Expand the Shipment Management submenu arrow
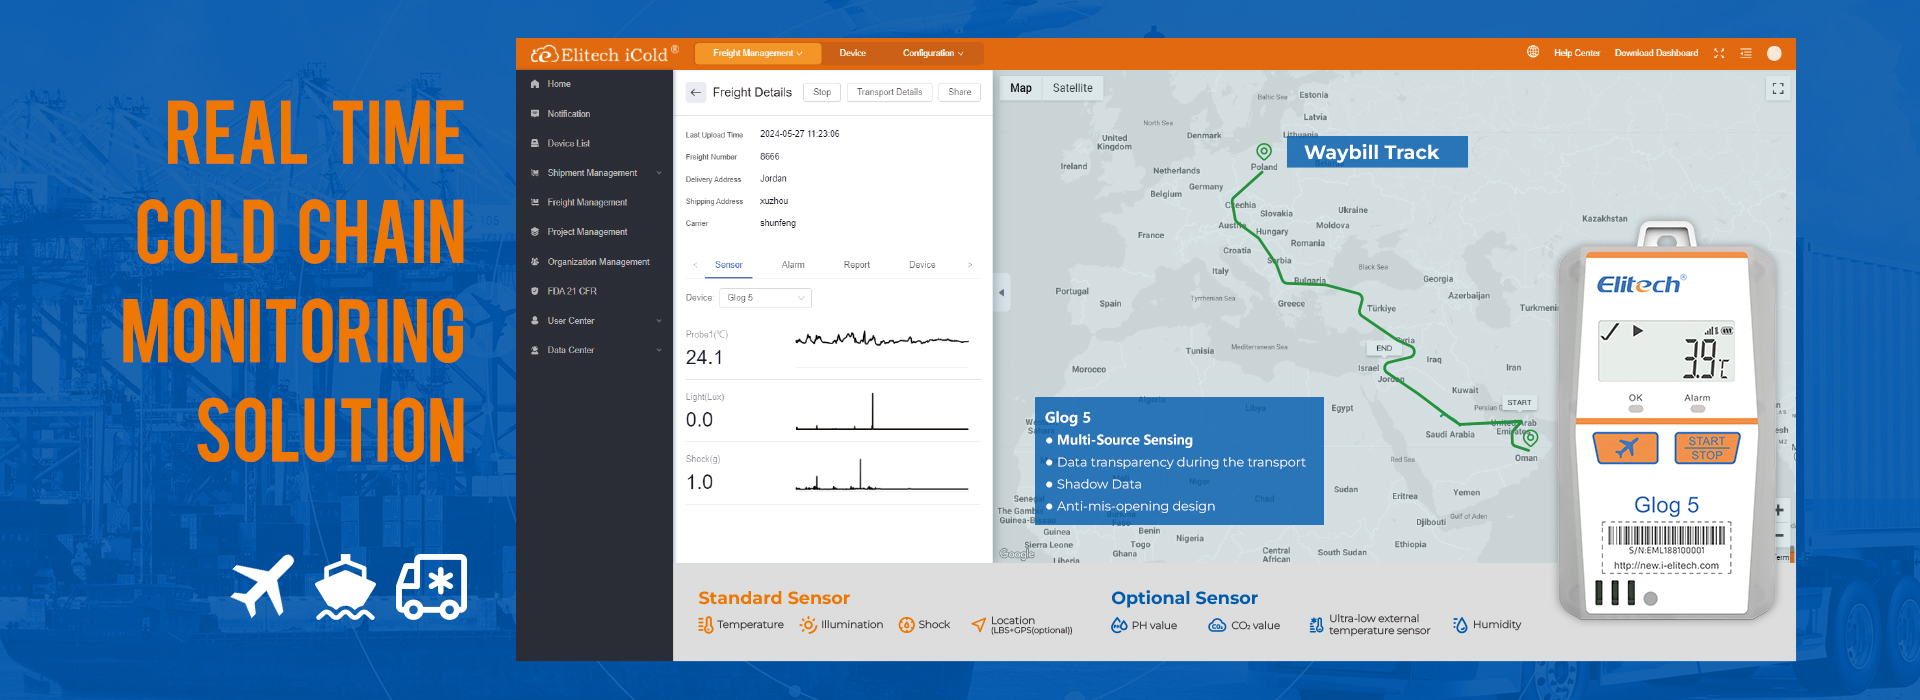The width and height of the screenshot is (1920, 700). click(659, 173)
